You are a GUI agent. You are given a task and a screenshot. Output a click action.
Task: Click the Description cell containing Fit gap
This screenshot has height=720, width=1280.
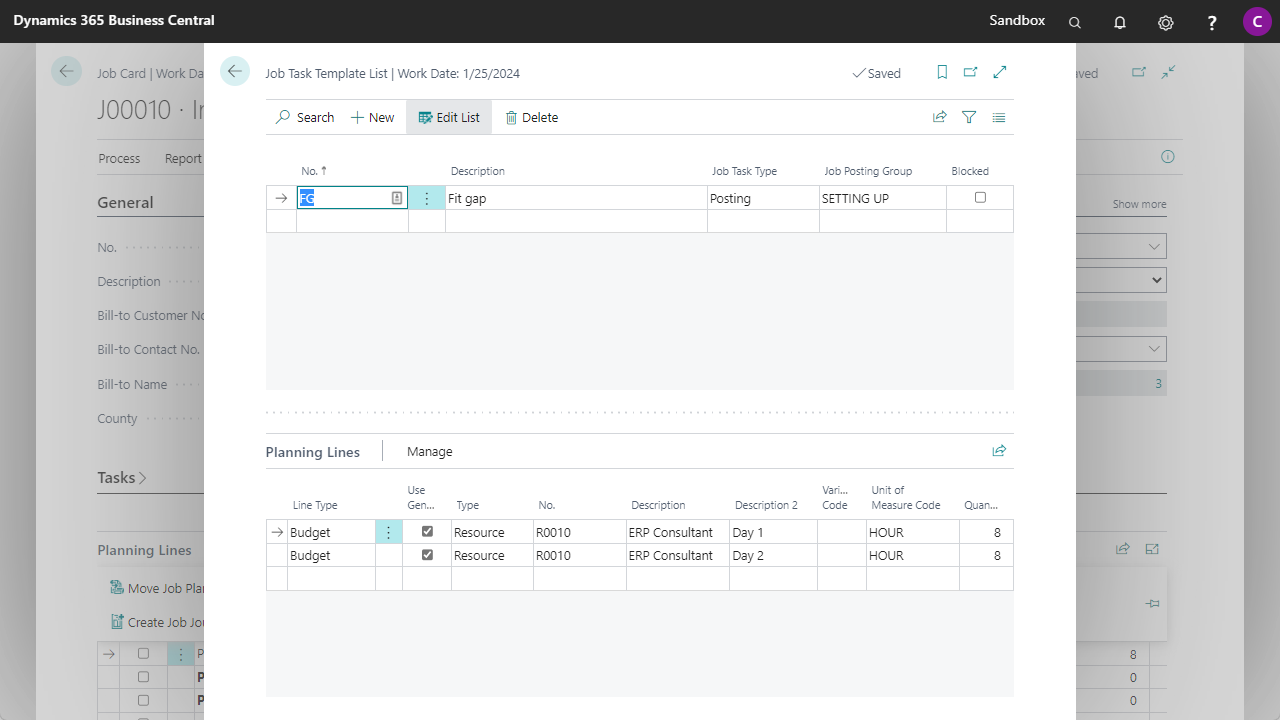coord(575,198)
